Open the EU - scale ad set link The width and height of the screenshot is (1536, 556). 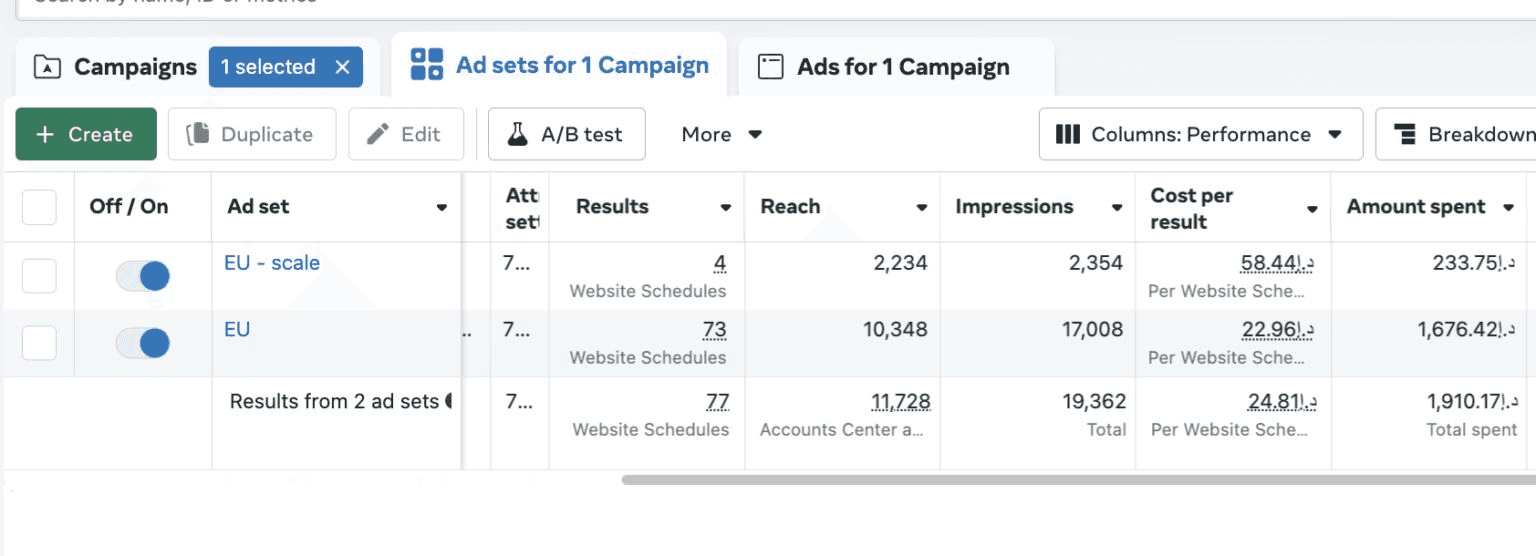pyautogui.click(x=272, y=263)
